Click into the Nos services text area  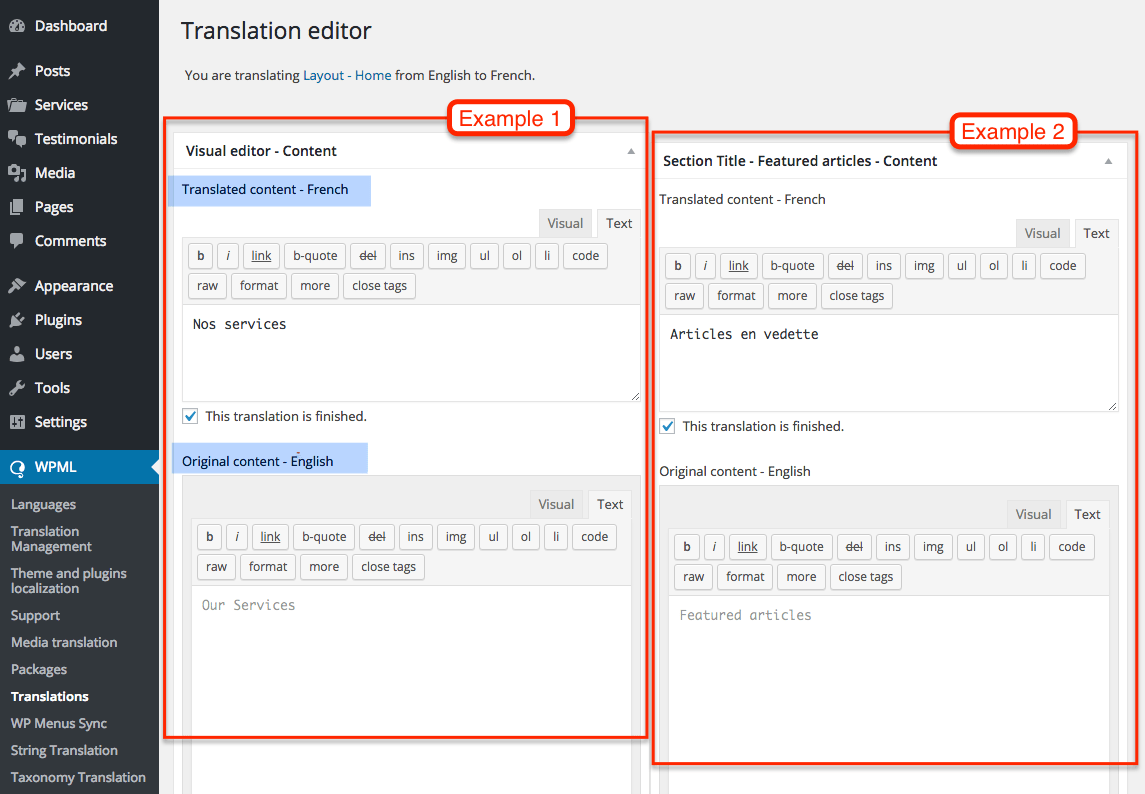click(x=411, y=353)
